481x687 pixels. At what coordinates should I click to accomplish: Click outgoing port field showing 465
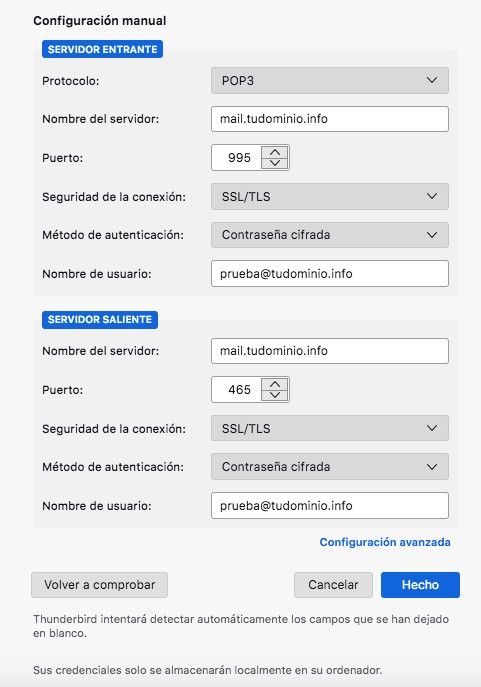(x=237, y=390)
